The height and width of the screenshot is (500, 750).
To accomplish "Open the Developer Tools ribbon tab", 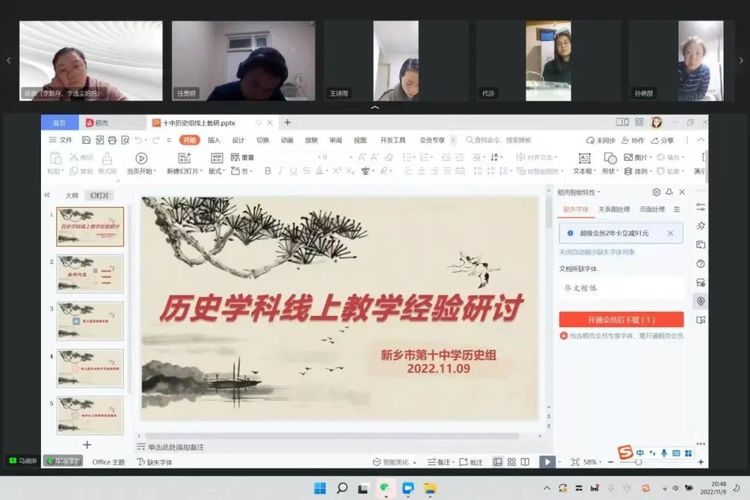I will 393,140.
